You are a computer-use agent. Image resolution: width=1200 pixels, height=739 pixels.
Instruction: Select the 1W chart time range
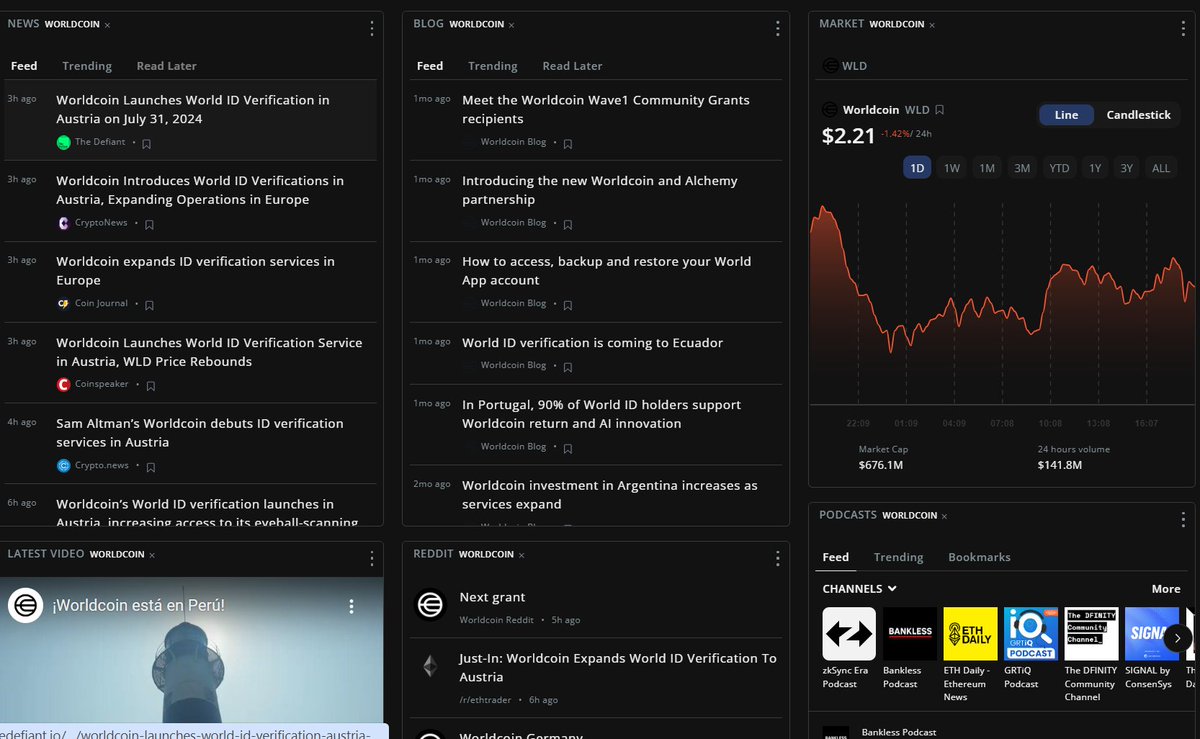[952, 168]
